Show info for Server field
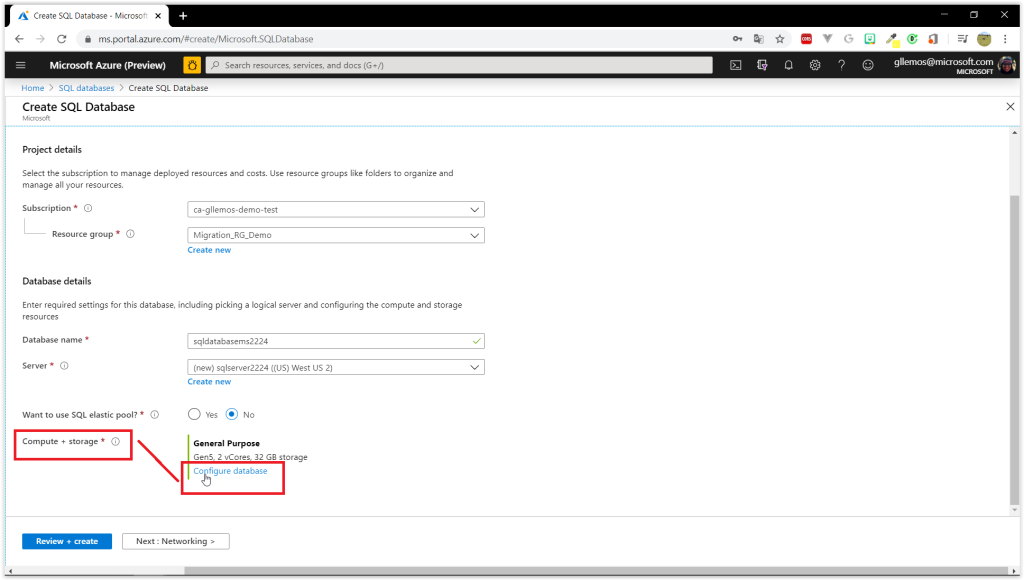The width and height of the screenshot is (1024, 580). [x=64, y=366]
